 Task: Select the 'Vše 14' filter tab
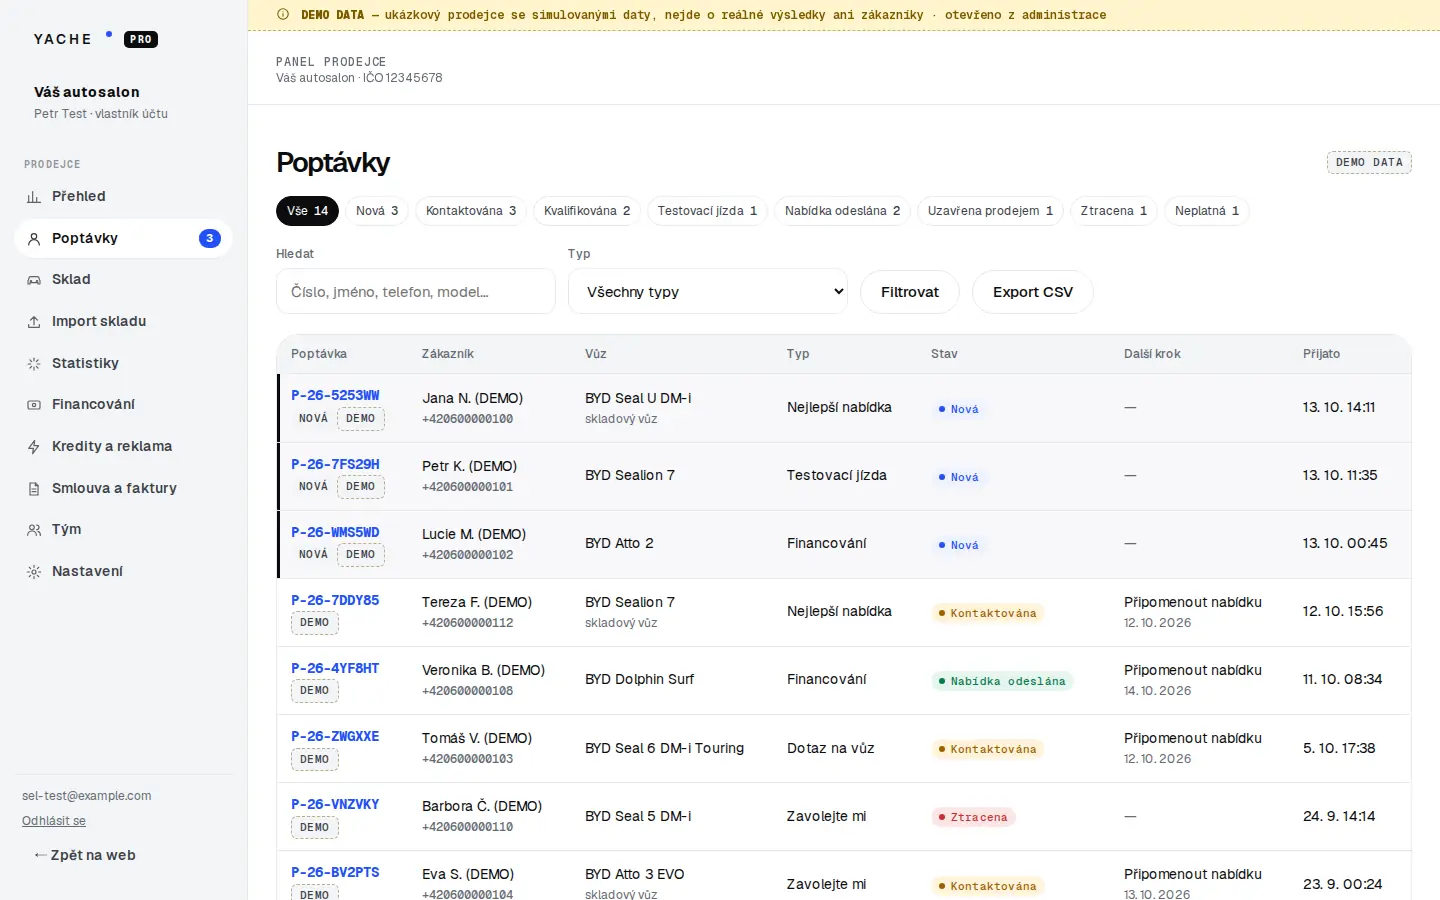(308, 211)
